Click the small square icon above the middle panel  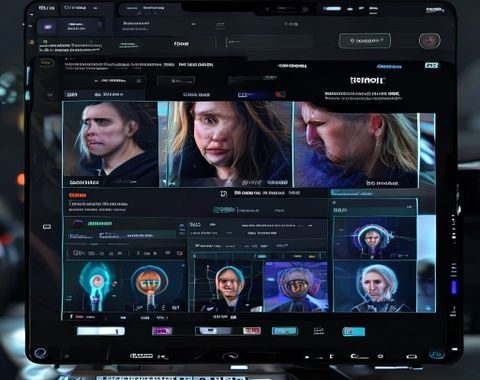tap(224, 194)
